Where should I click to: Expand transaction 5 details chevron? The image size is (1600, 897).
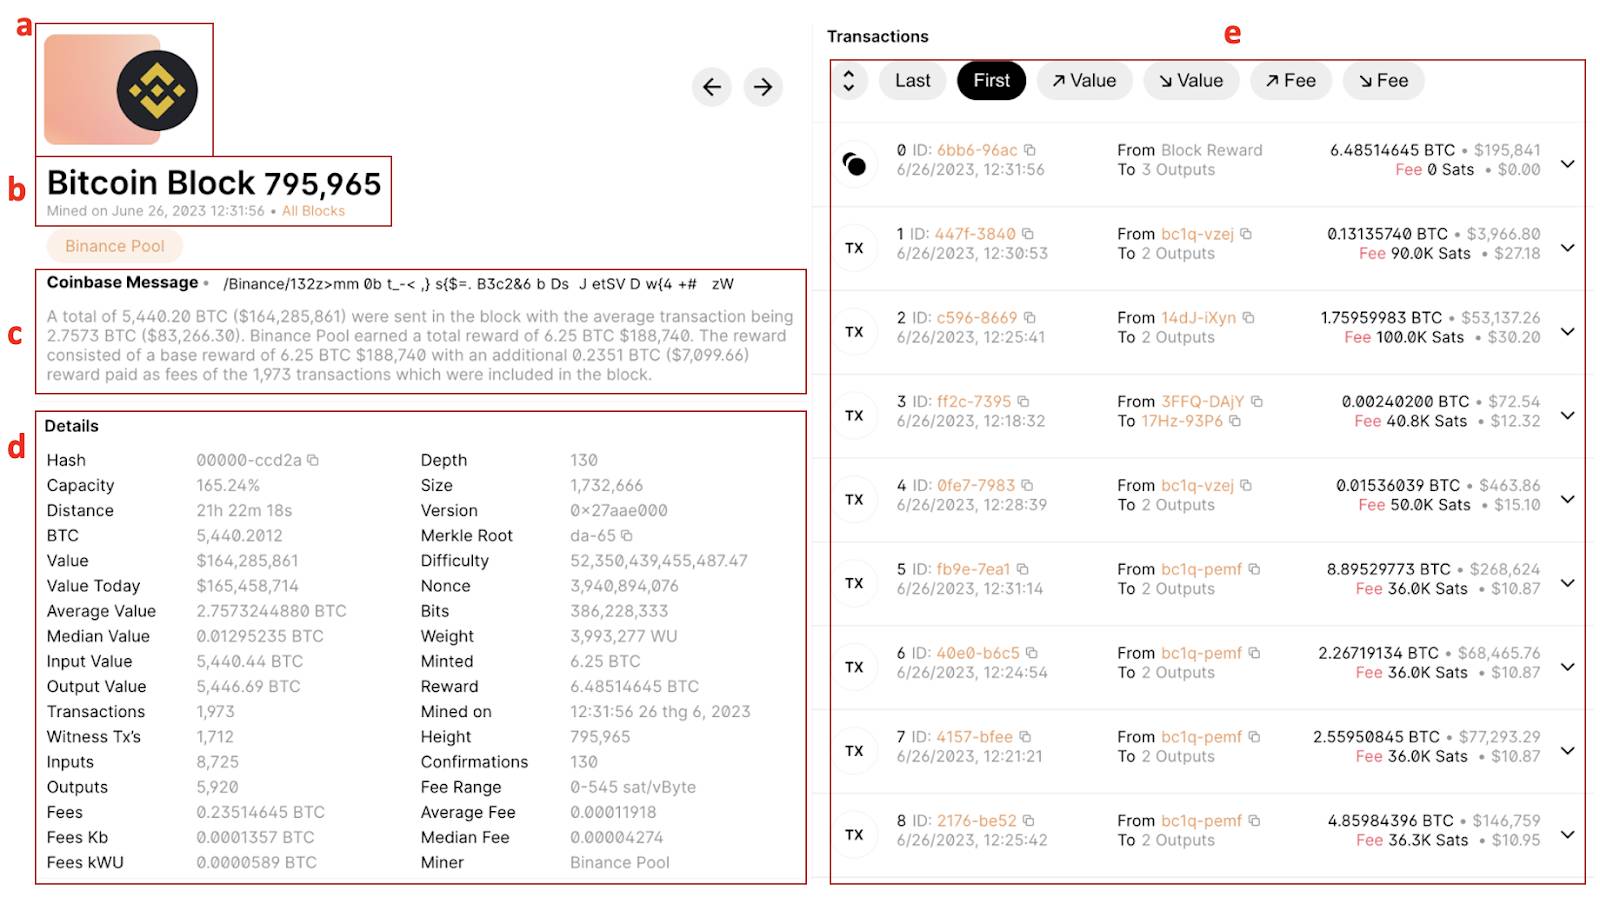(x=1567, y=583)
